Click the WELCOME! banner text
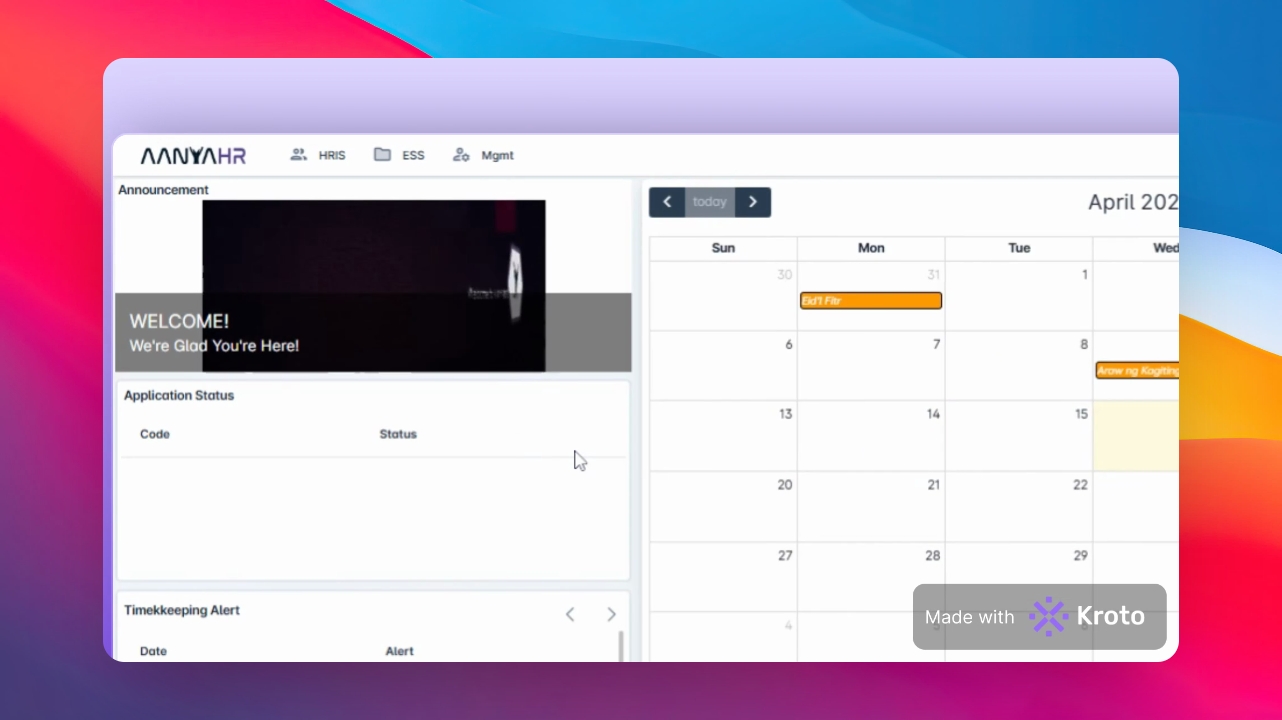Image resolution: width=1282 pixels, height=720 pixels. (179, 321)
